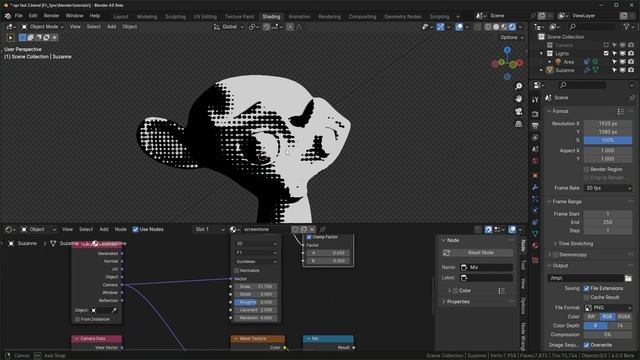Enable the Normalize checkbox
The width and height of the screenshot is (640, 360).
[x=237, y=271]
